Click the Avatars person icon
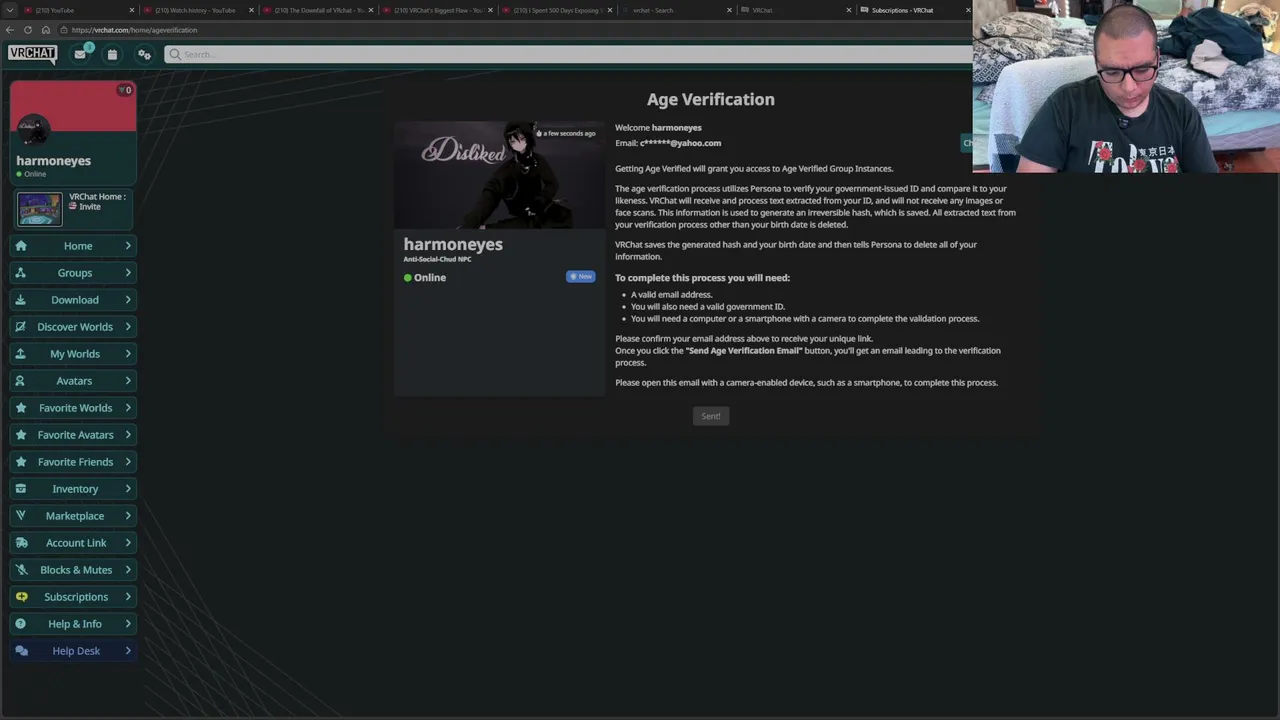This screenshot has width=1280, height=720. pyautogui.click(x=21, y=381)
